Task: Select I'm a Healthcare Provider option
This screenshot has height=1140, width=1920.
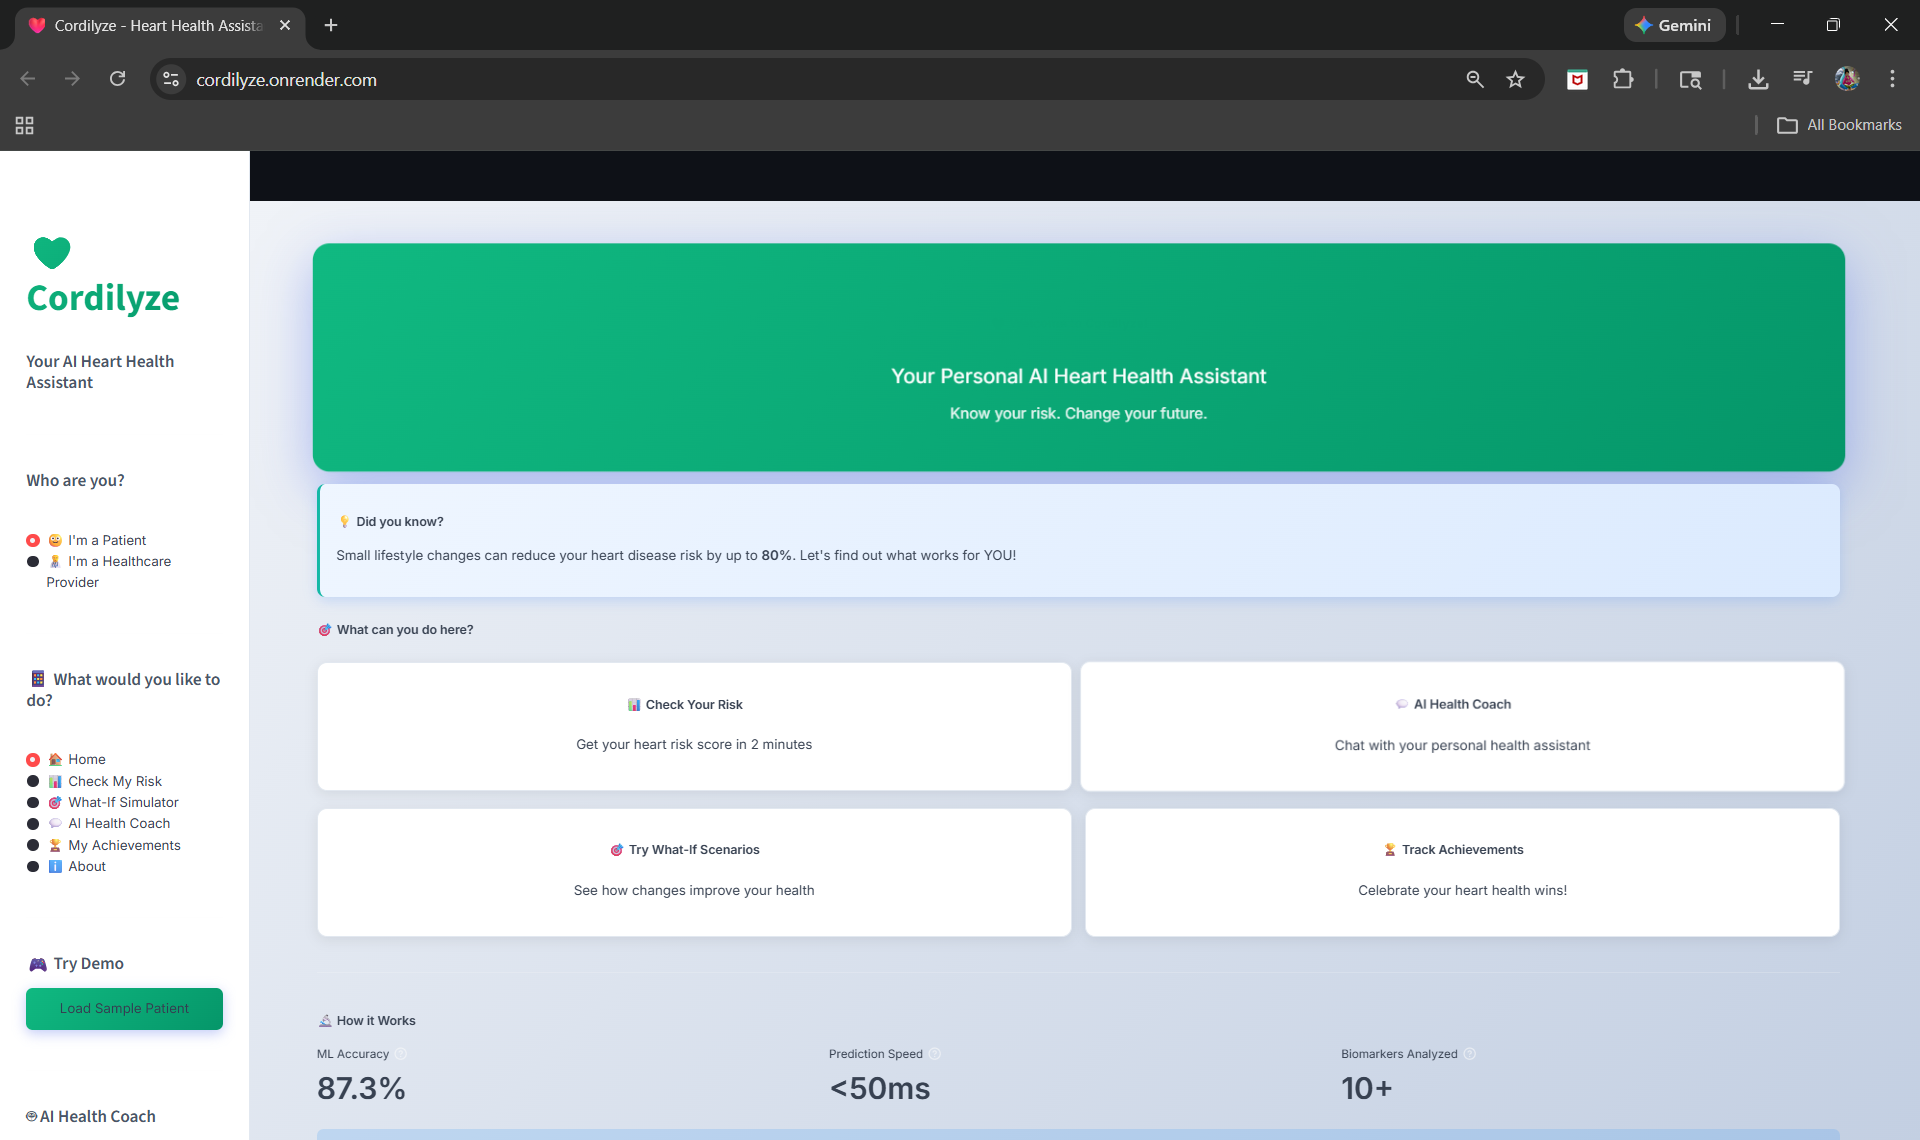Action: pyautogui.click(x=33, y=562)
